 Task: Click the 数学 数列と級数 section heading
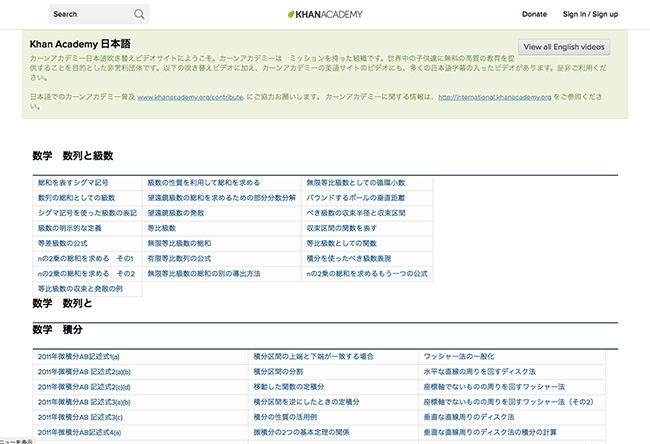tap(73, 156)
